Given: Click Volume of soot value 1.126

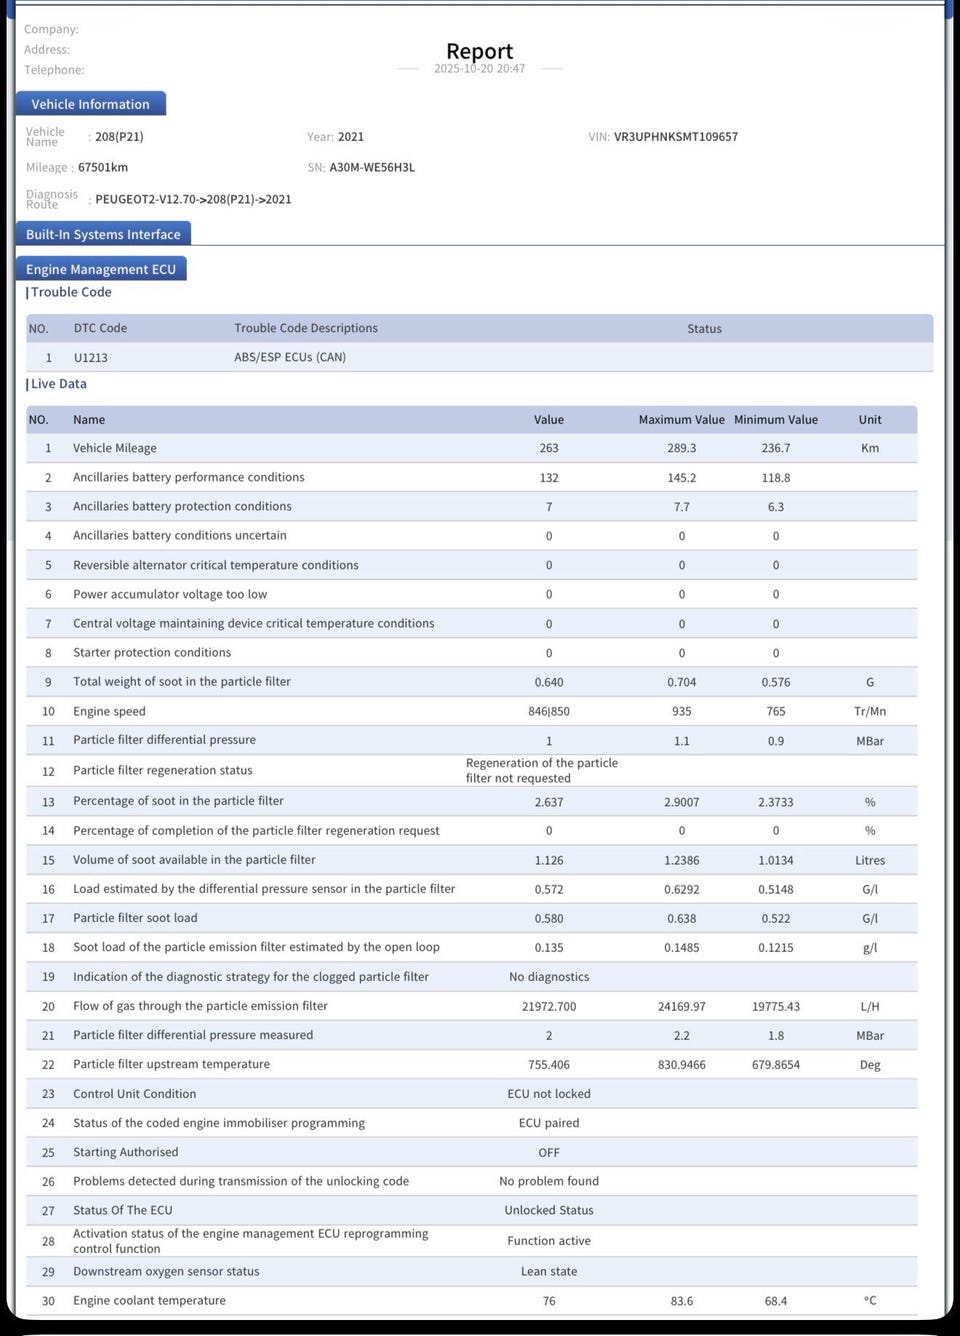Looking at the screenshot, I should (x=549, y=860).
